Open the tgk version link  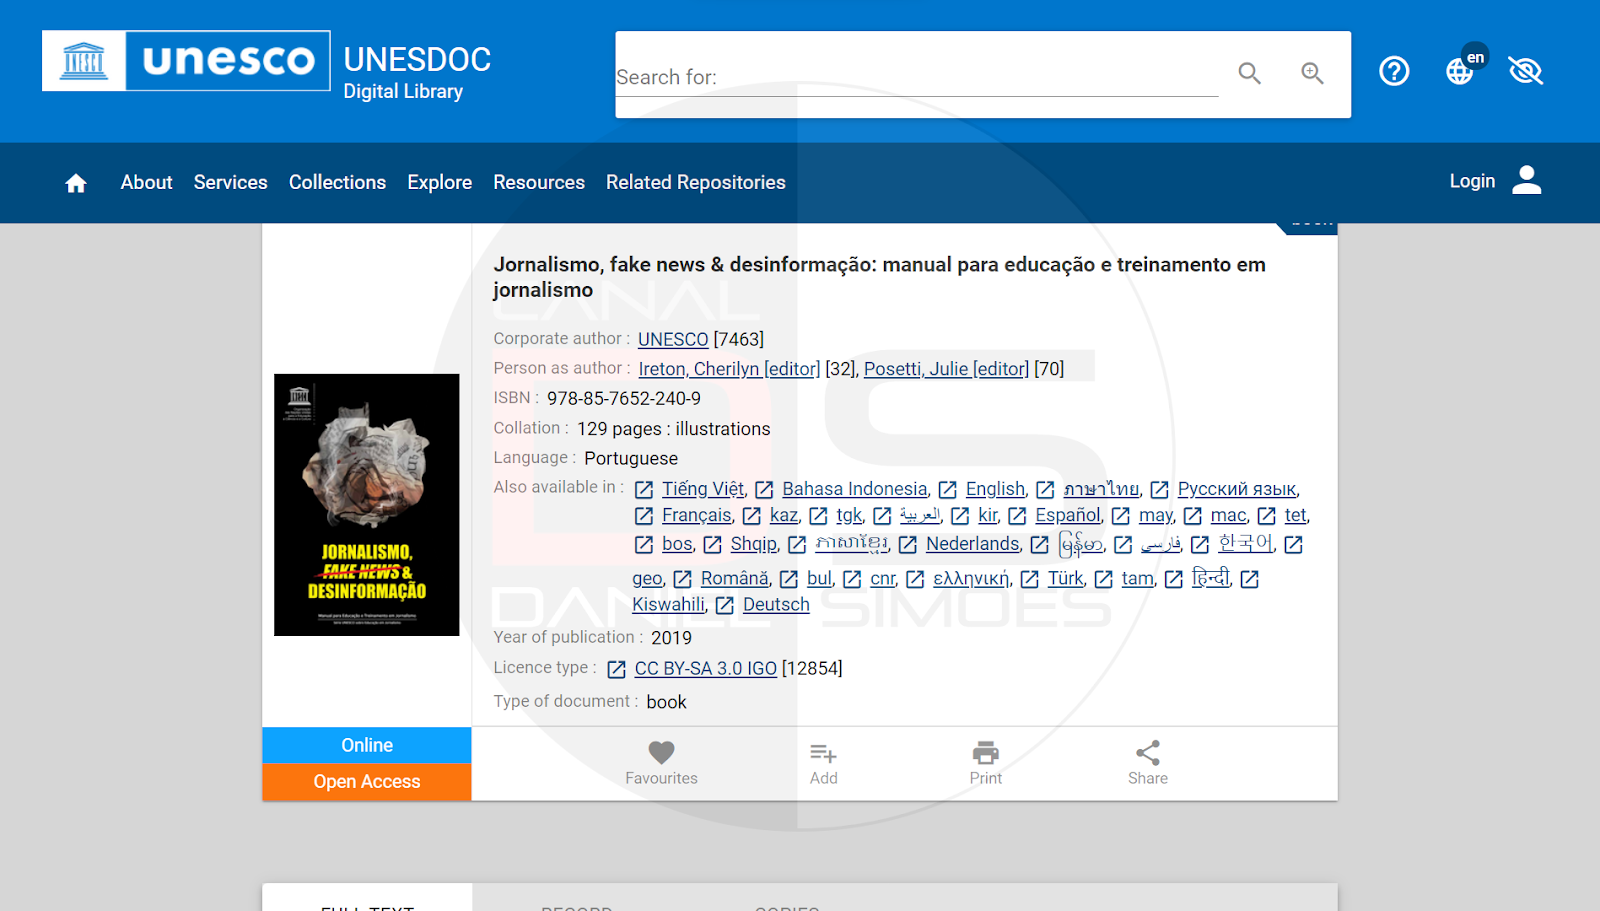point(849,515)
